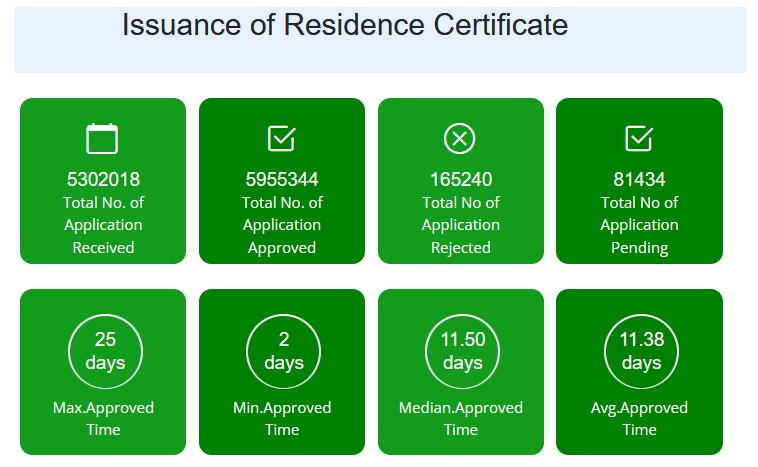Click the Issuance of Residence Certificate heading

345,25
